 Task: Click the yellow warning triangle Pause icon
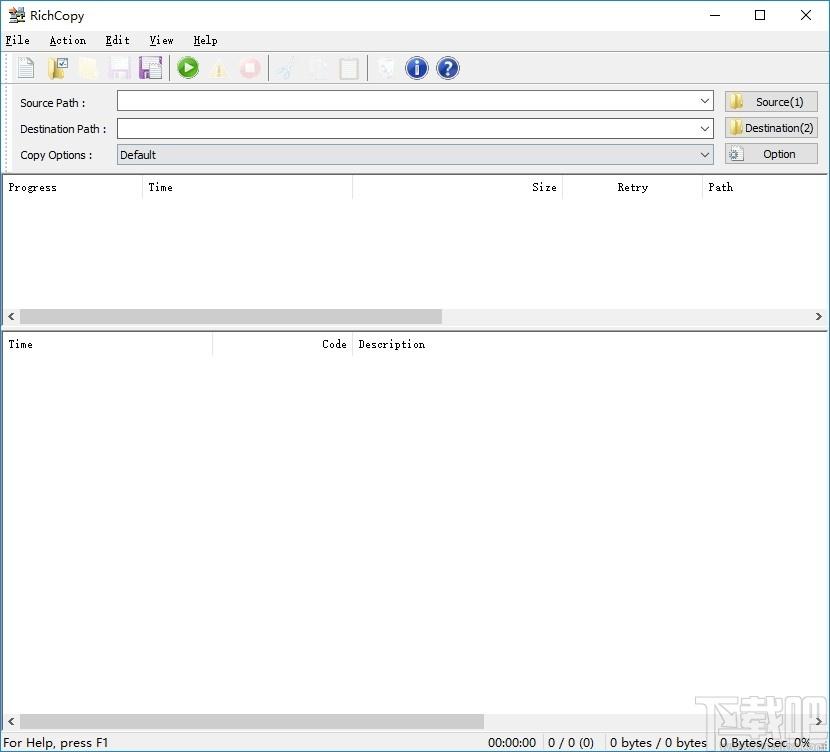click(219, 69)
